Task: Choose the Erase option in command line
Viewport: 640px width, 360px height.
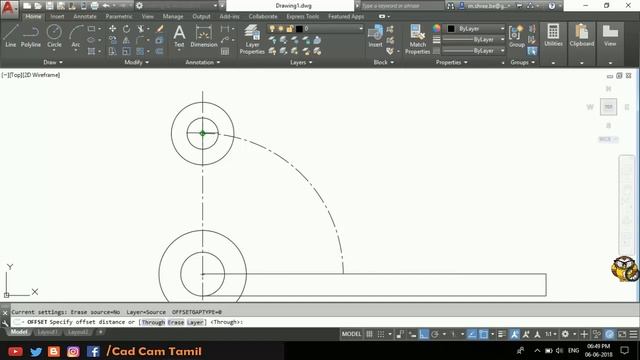Action: point(176,322)
